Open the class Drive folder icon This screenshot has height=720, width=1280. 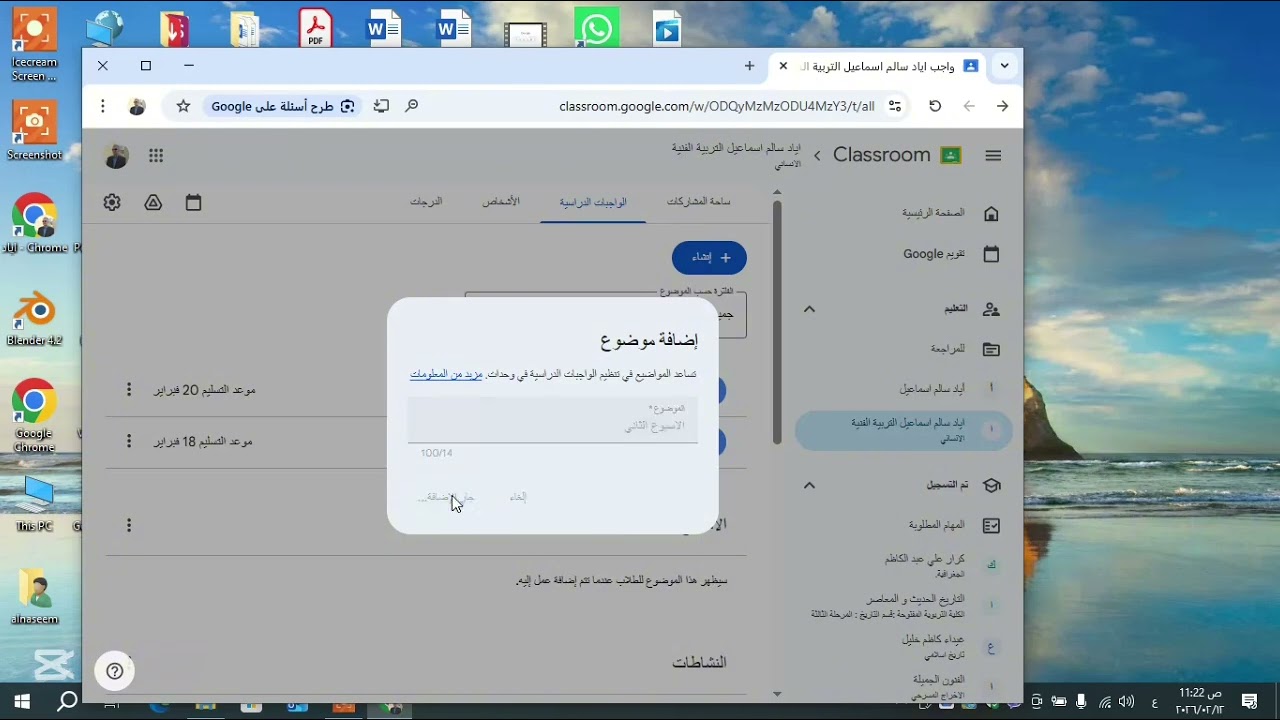(153, 202)
